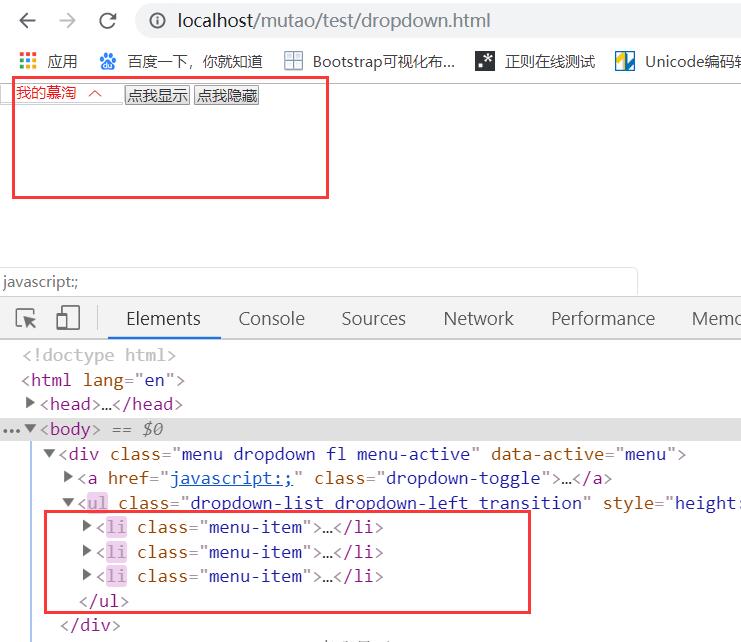Click the browser forward arrow
Viewport: 741px width, 642px height.
[68, 21]
